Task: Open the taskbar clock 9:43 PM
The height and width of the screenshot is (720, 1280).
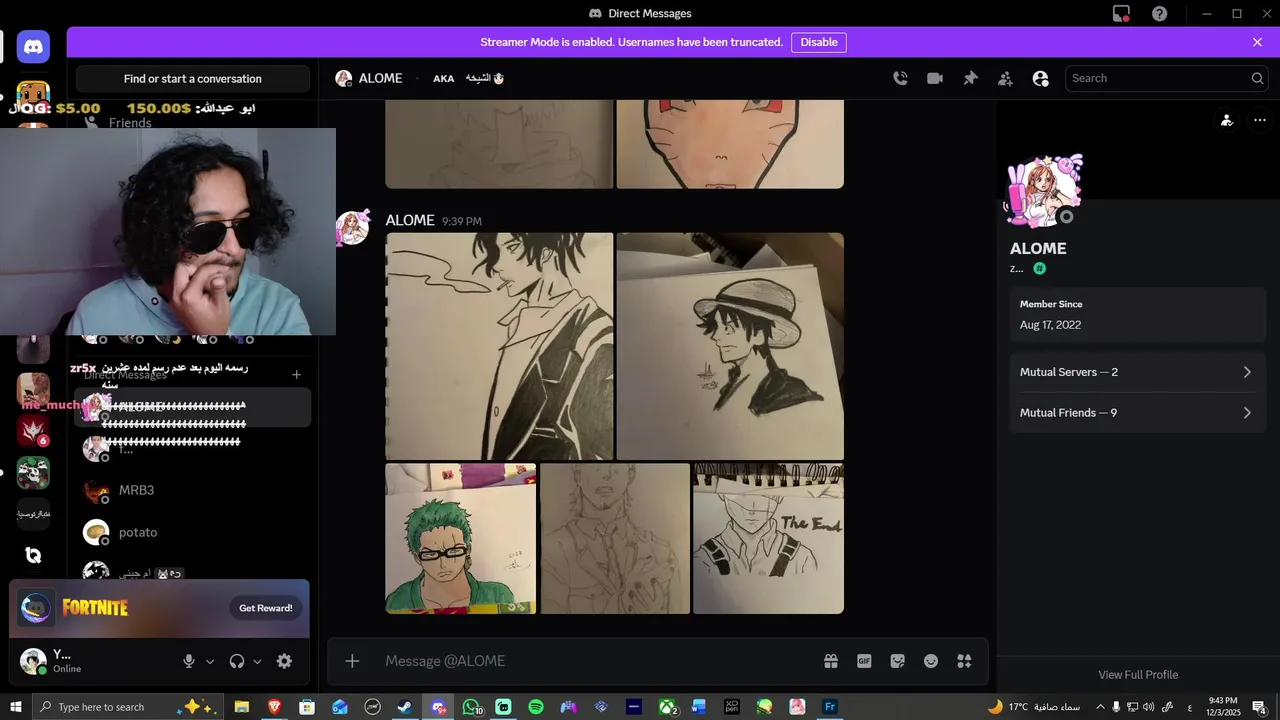Action: [1223, 707]
